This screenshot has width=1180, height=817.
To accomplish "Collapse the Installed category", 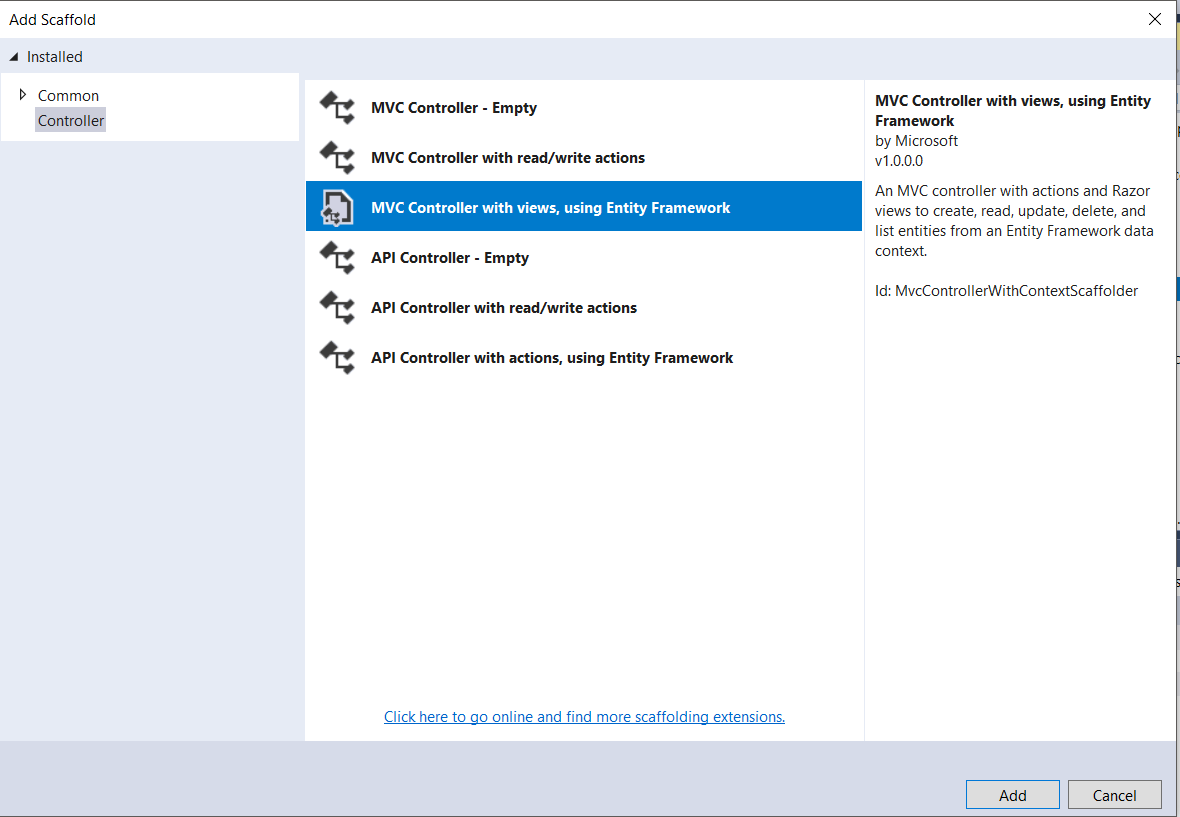I will tap(14, 57).
